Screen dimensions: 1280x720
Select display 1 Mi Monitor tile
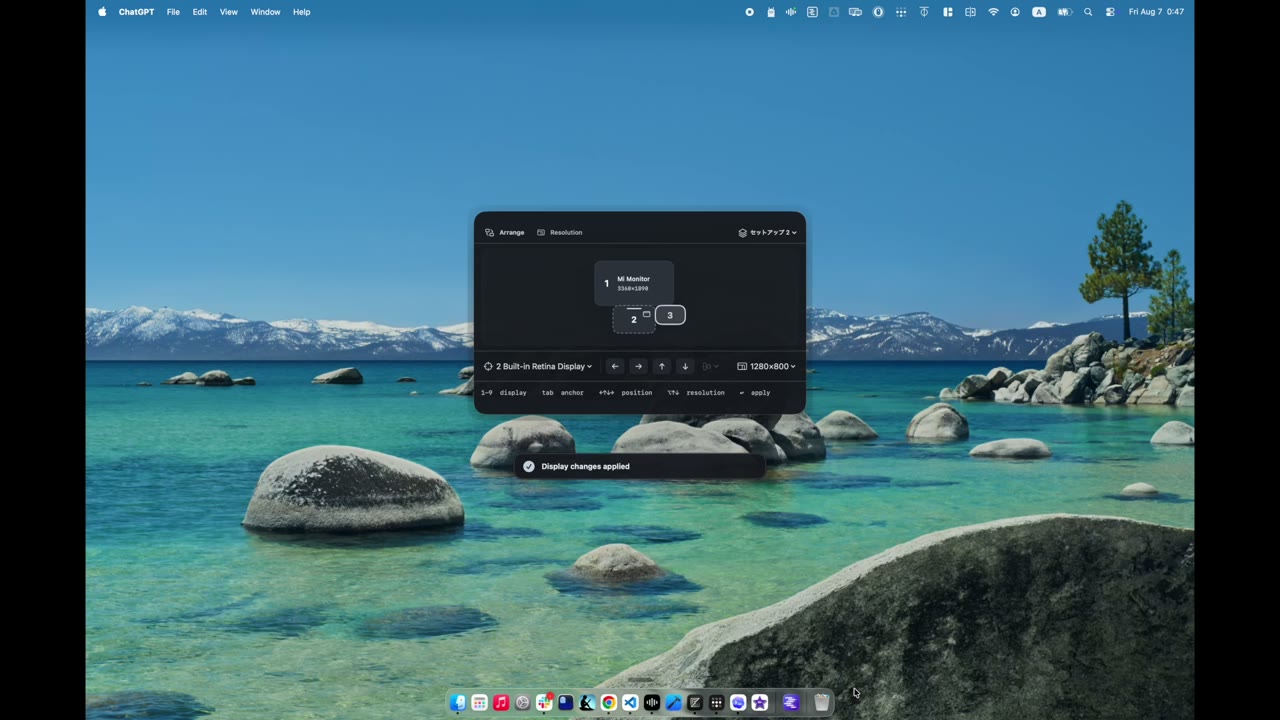pos(634,283)
